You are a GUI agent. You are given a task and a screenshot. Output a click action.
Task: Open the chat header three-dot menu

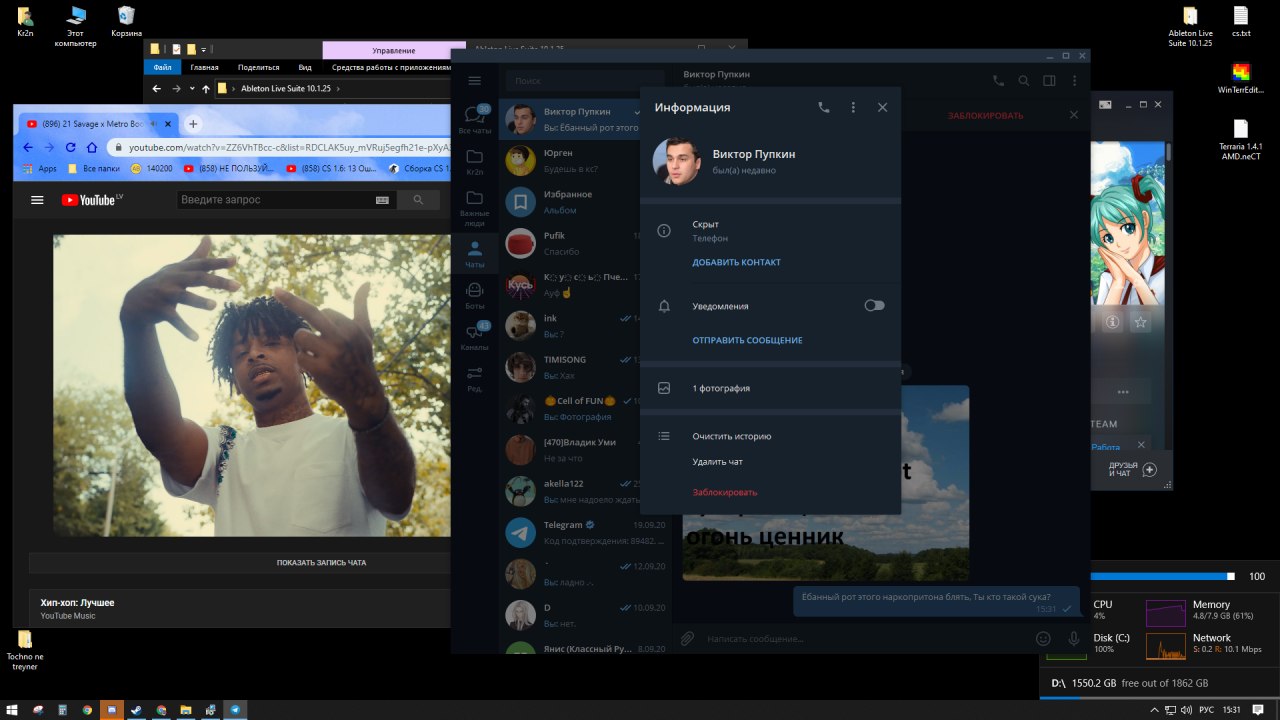tap(1075, 81)
